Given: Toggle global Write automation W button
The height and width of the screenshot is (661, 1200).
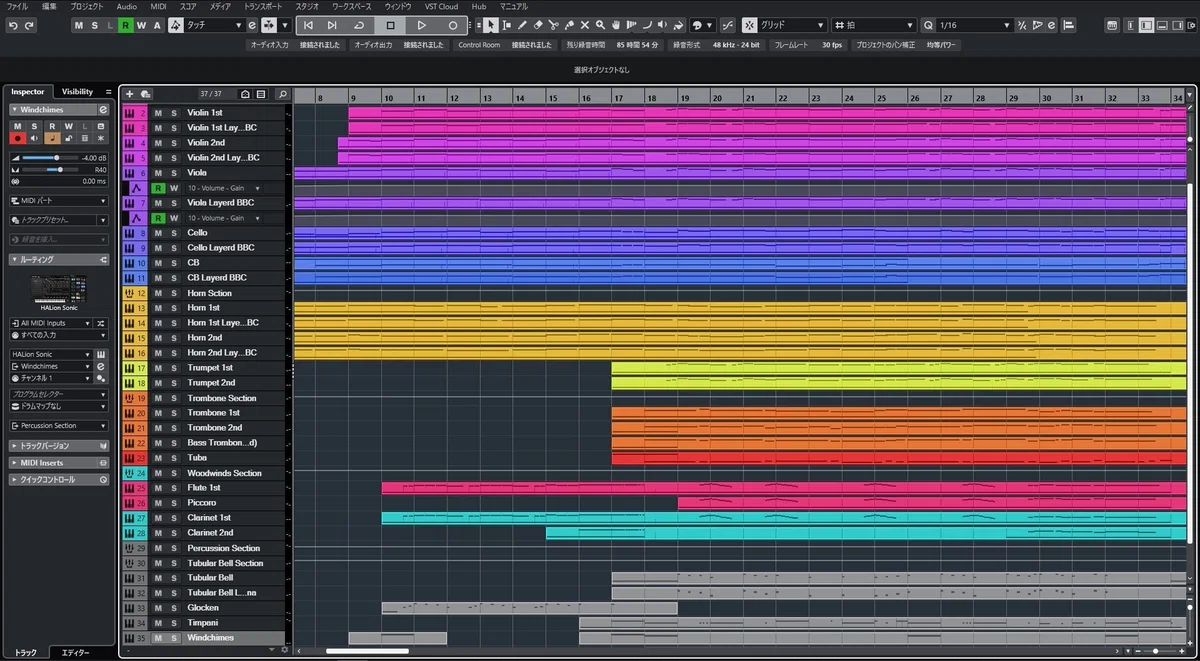Looking at the screenshot, I should point(141,25).
